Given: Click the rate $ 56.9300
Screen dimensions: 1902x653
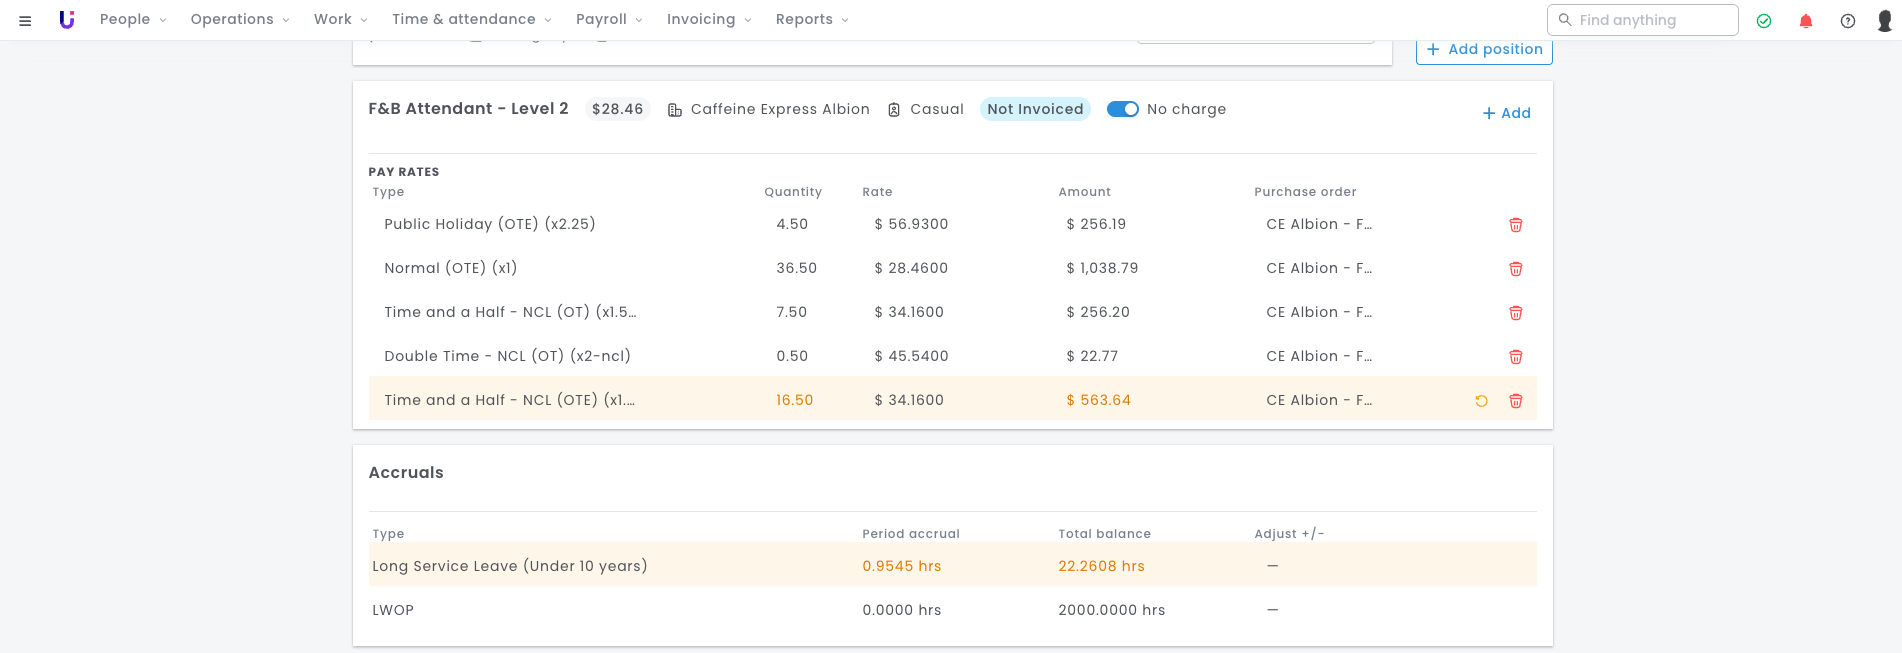Looking at the screenshot, I should click(911, 224).
